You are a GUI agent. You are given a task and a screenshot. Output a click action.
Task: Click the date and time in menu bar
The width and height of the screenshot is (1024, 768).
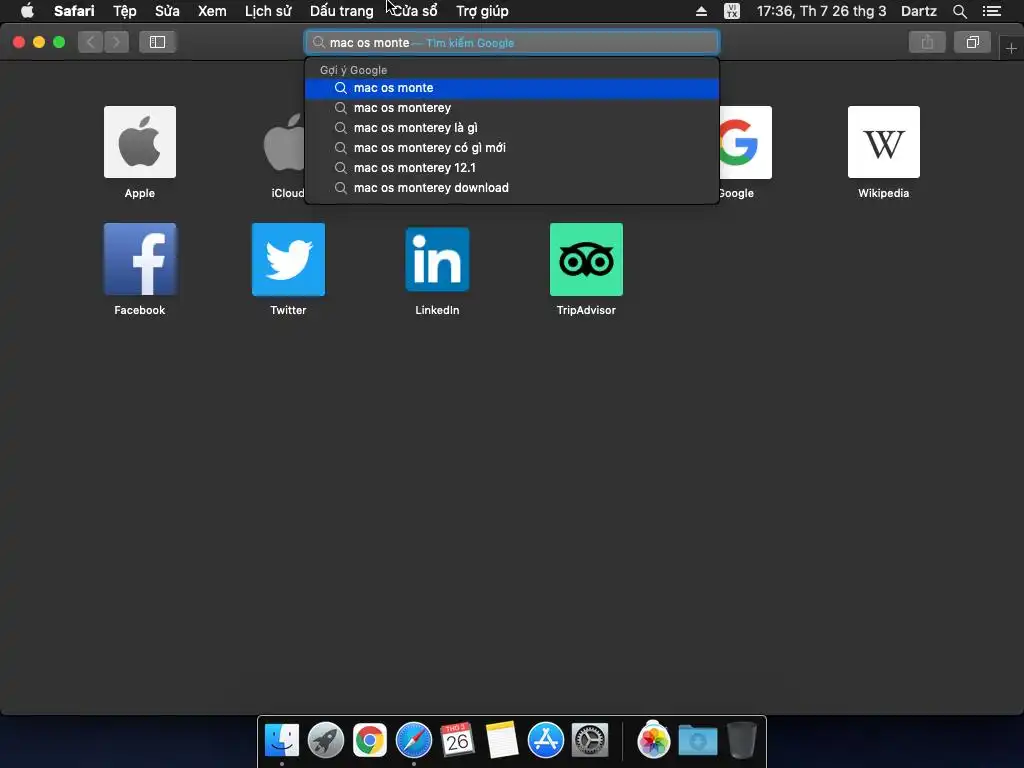tap(822, 11)
